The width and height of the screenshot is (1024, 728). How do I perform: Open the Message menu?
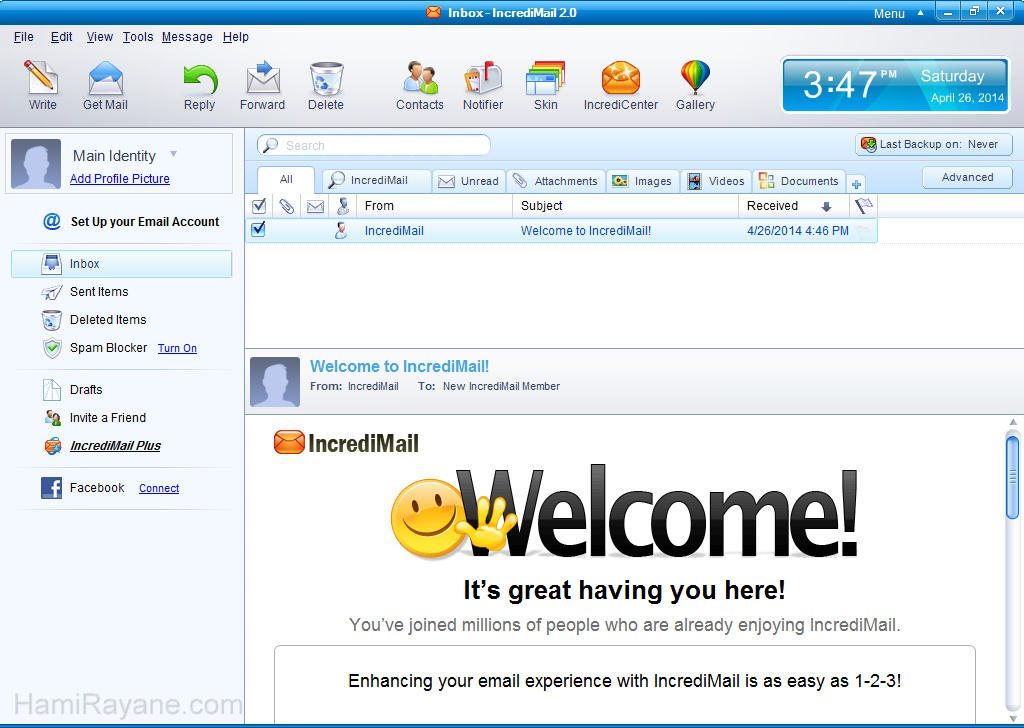[187, 37]
